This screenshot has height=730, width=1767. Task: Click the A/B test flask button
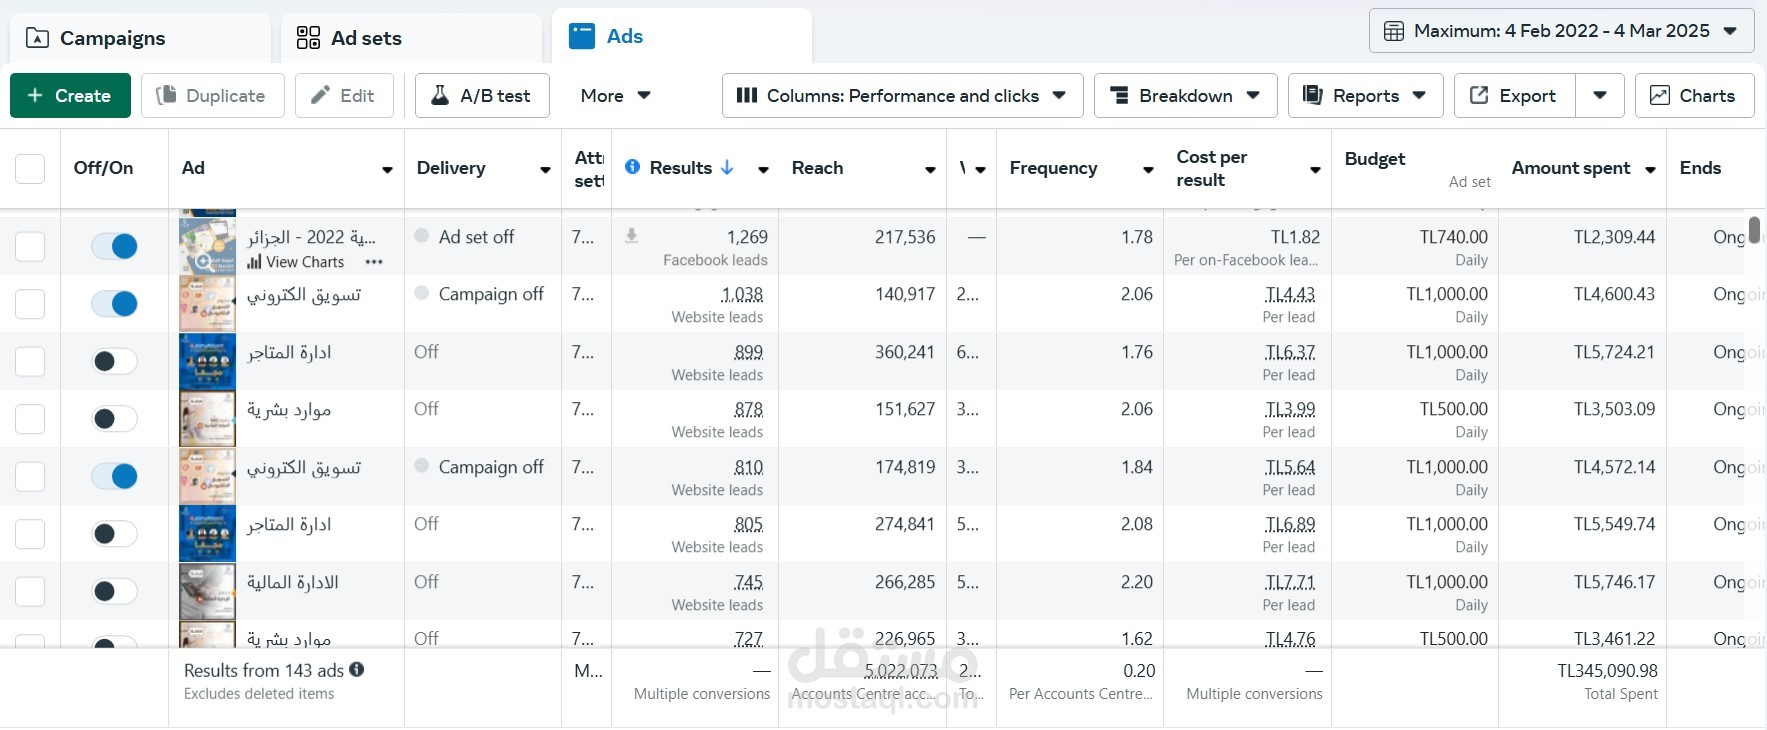click(x=482, y=96)
